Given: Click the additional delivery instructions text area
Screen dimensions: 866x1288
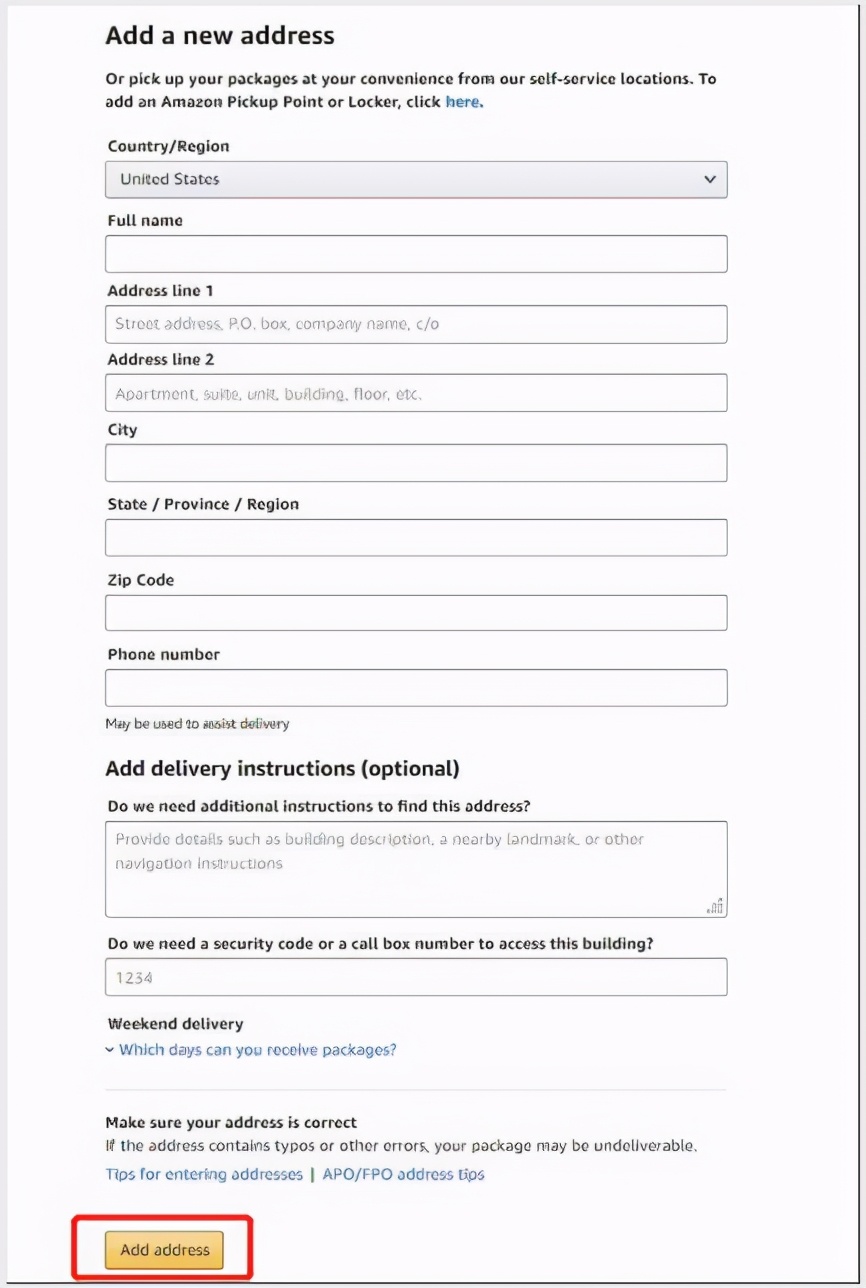Looking at the screenshot, I should pos(415,869).
